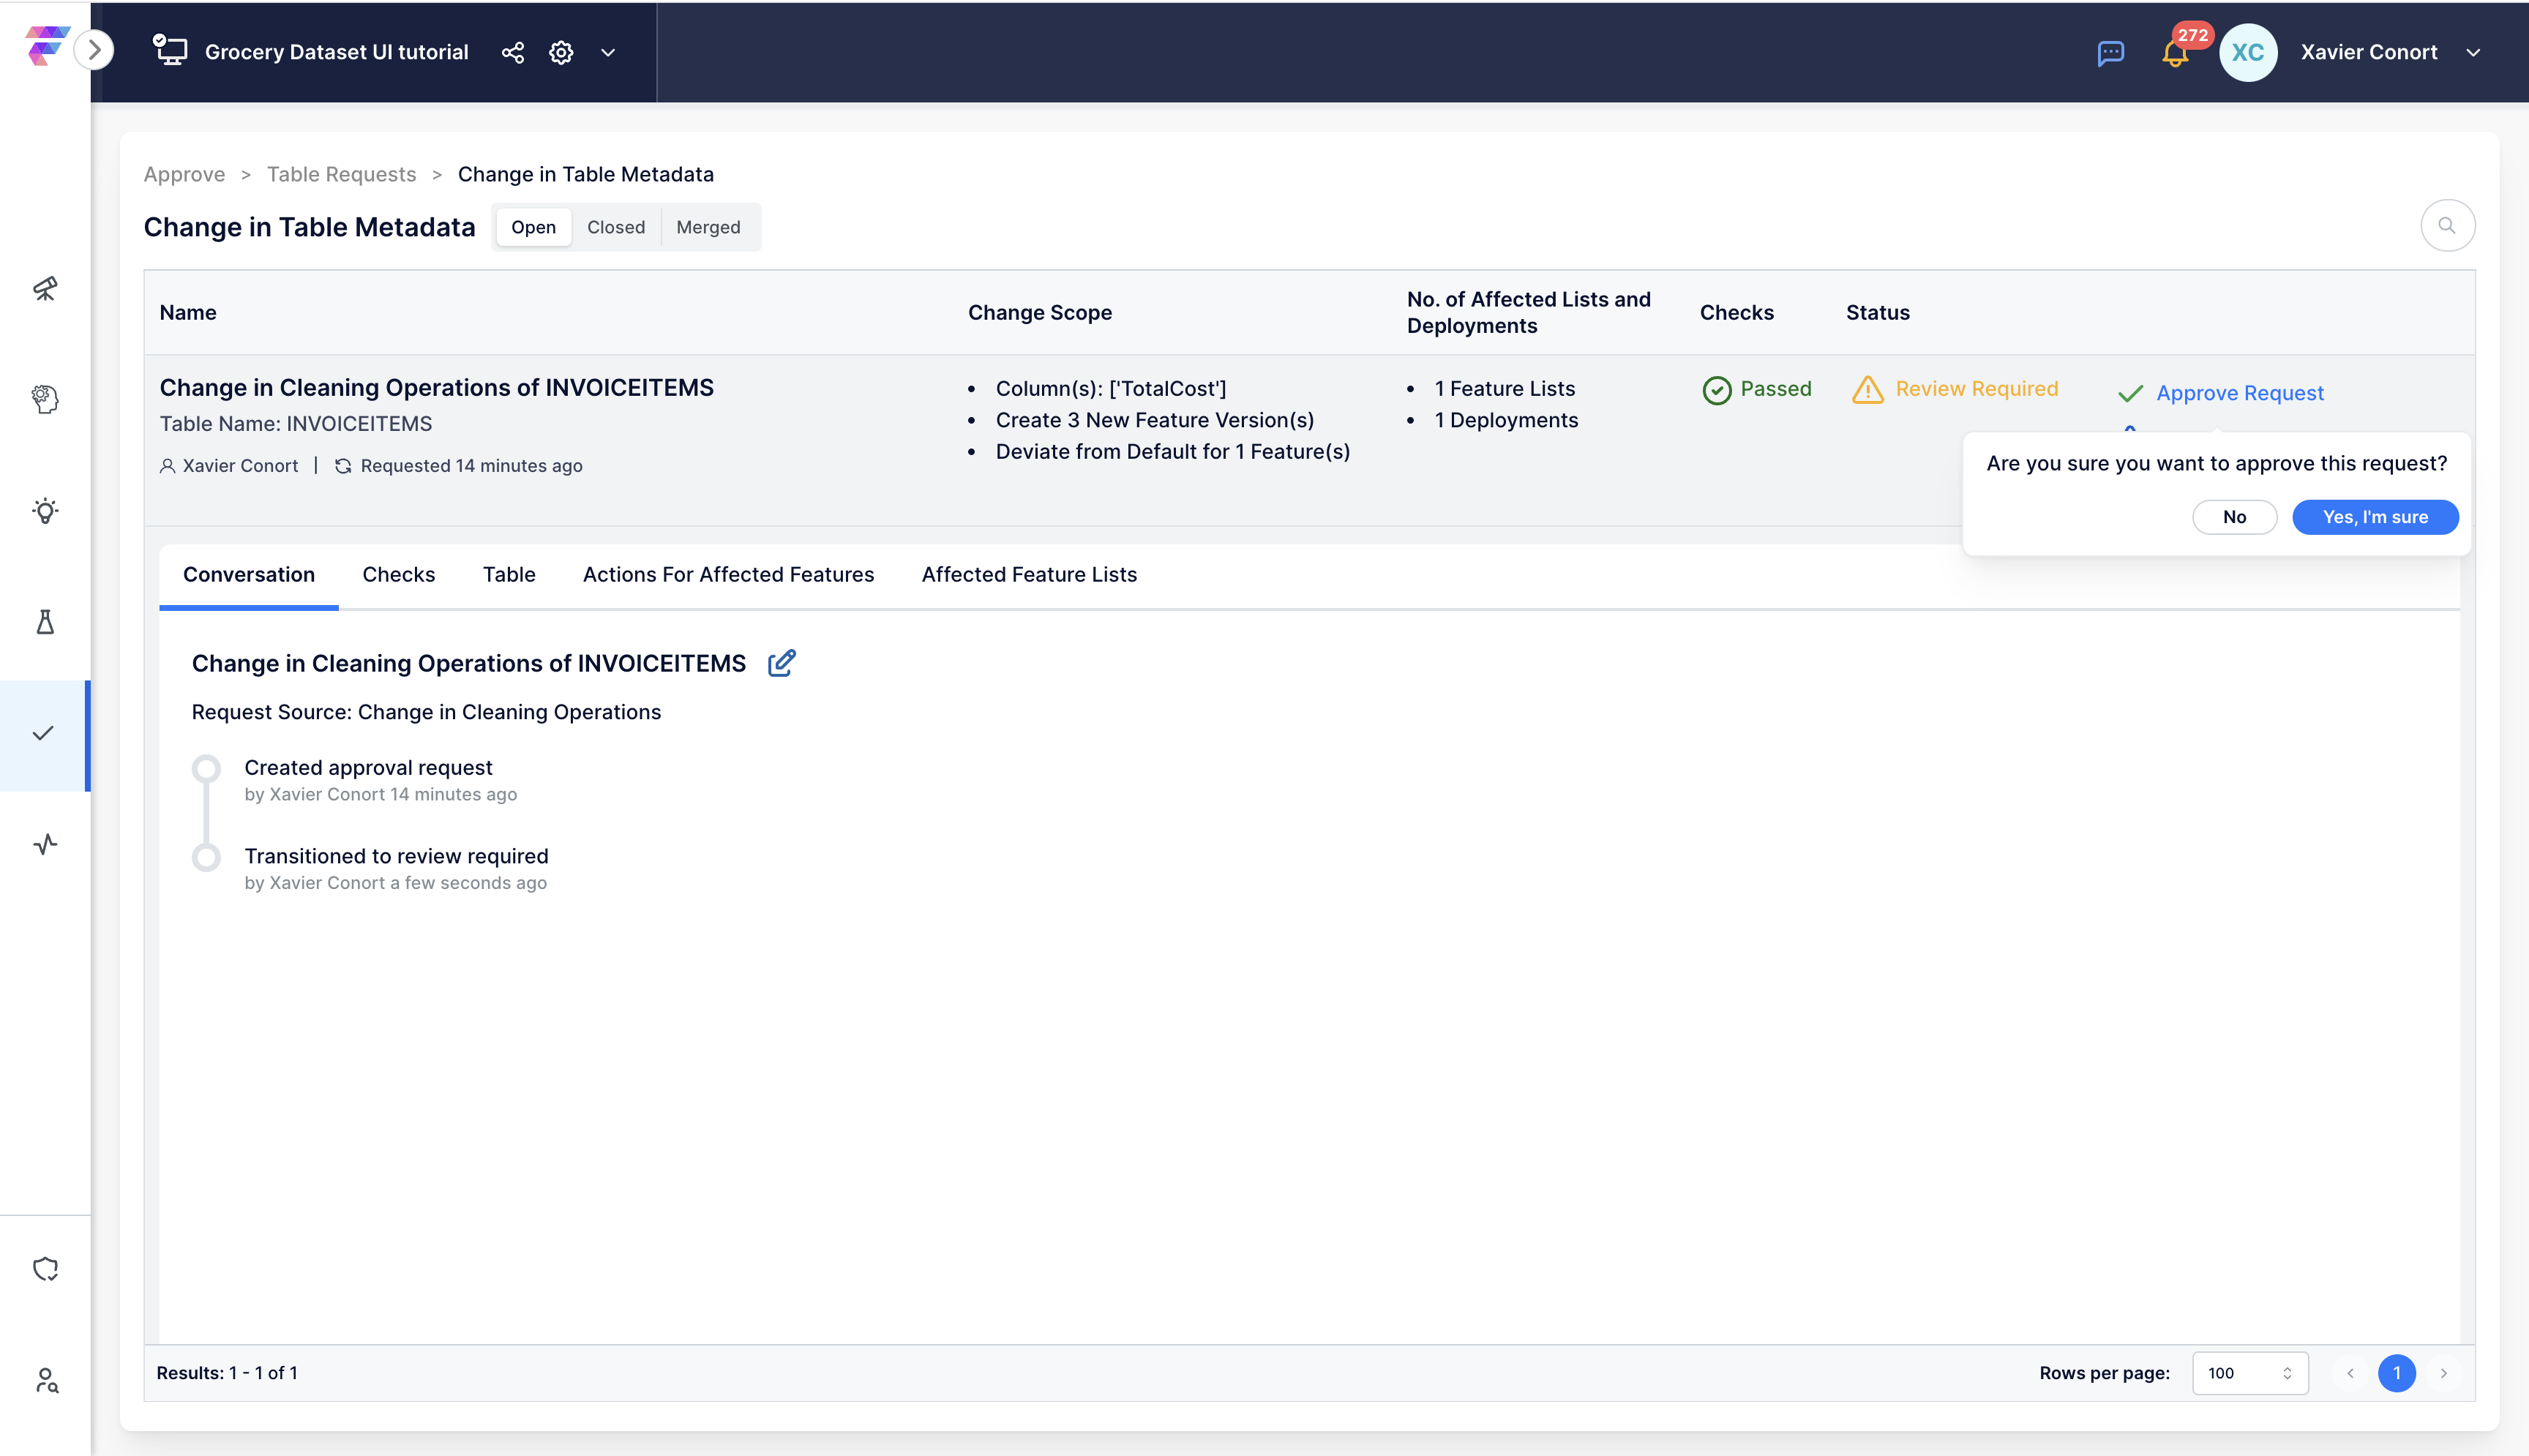
Task: Switch to the Table tab
Action: tap(509, 574)
